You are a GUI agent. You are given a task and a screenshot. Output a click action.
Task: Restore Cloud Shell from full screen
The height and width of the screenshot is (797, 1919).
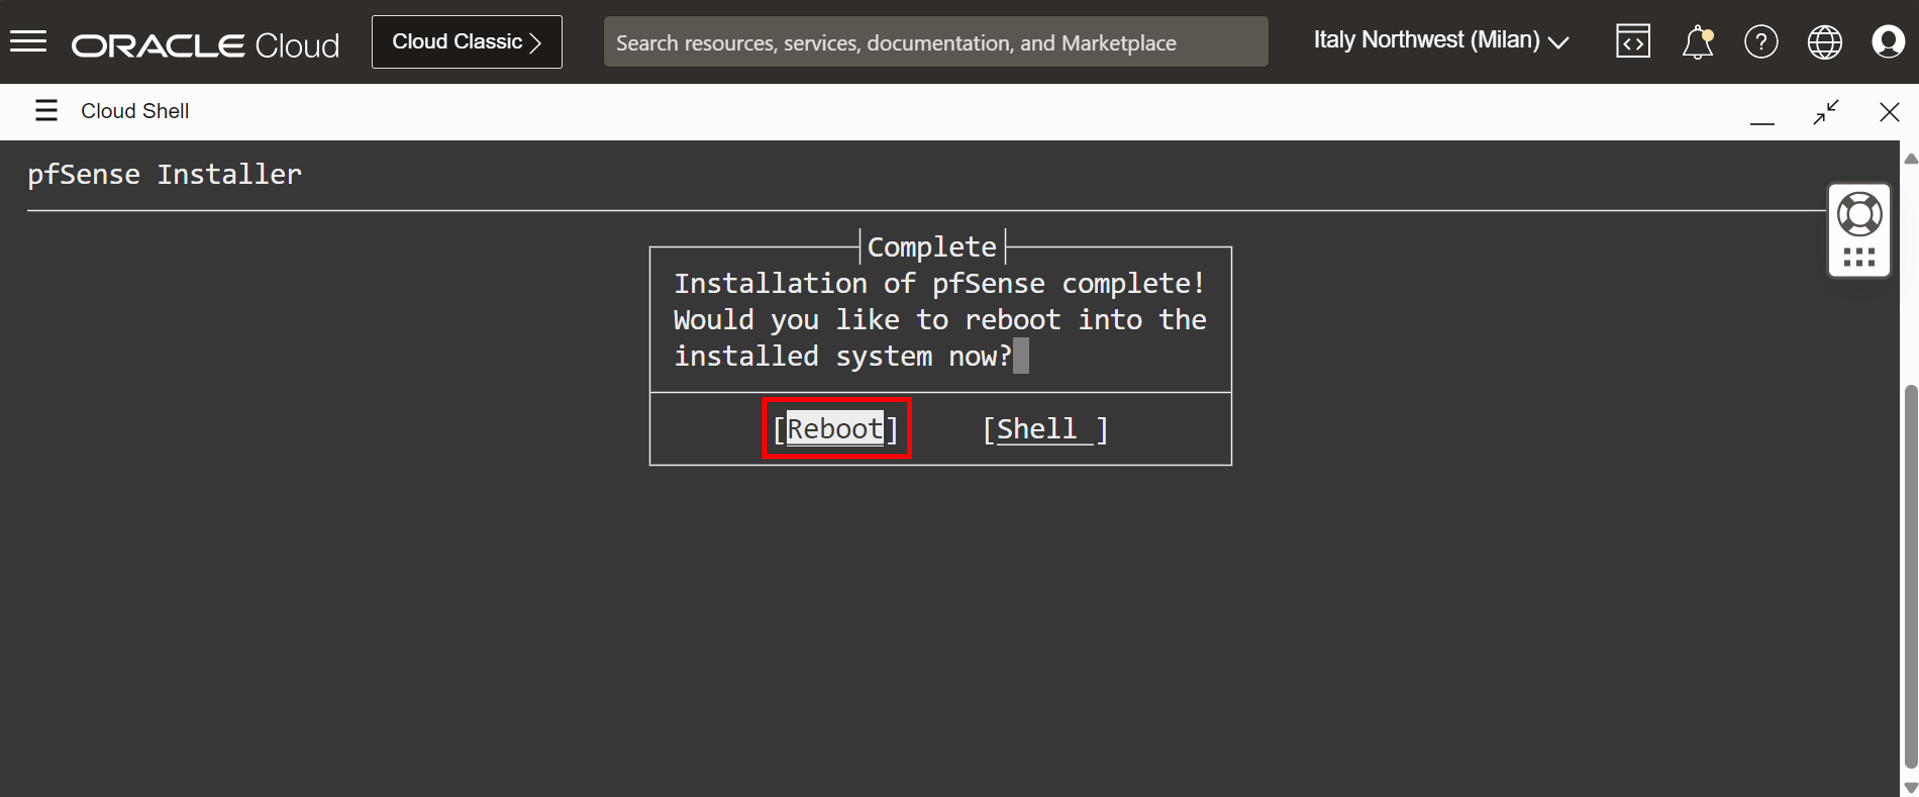(x=1826, y=112)
